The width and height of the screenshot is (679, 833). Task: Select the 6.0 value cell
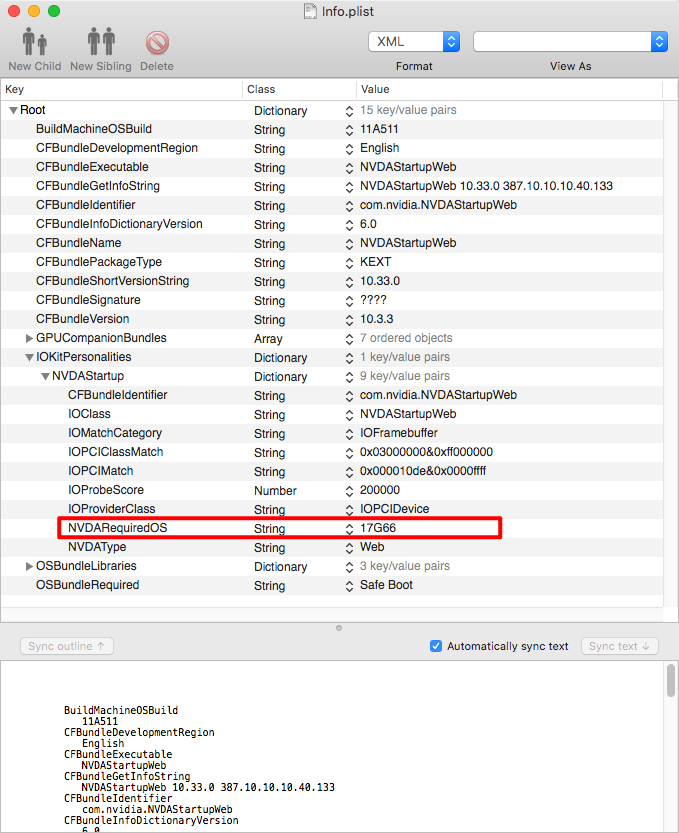point(368,224)
